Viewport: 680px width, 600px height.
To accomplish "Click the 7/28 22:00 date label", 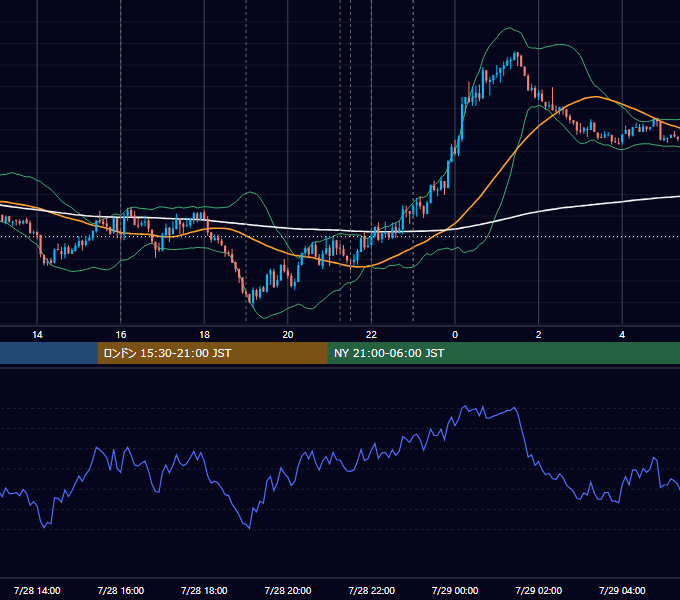I will (372, 590).
